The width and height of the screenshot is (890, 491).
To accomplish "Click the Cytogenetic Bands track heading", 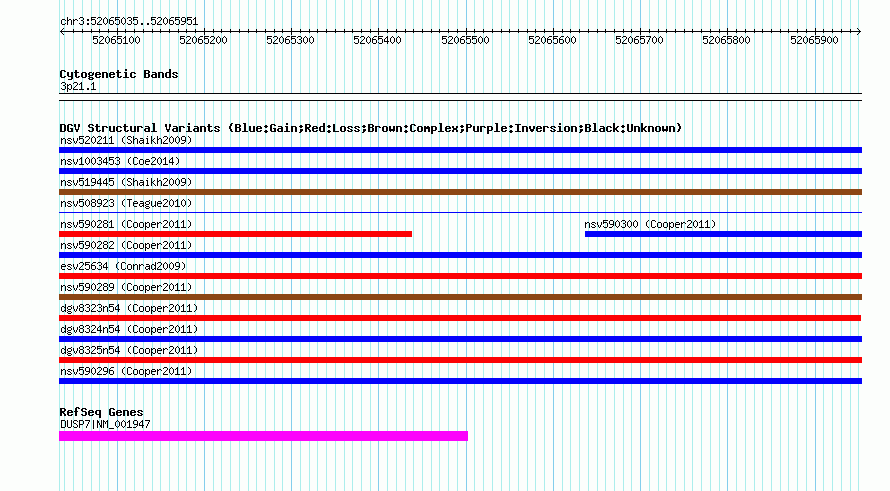I will point(119,74).
